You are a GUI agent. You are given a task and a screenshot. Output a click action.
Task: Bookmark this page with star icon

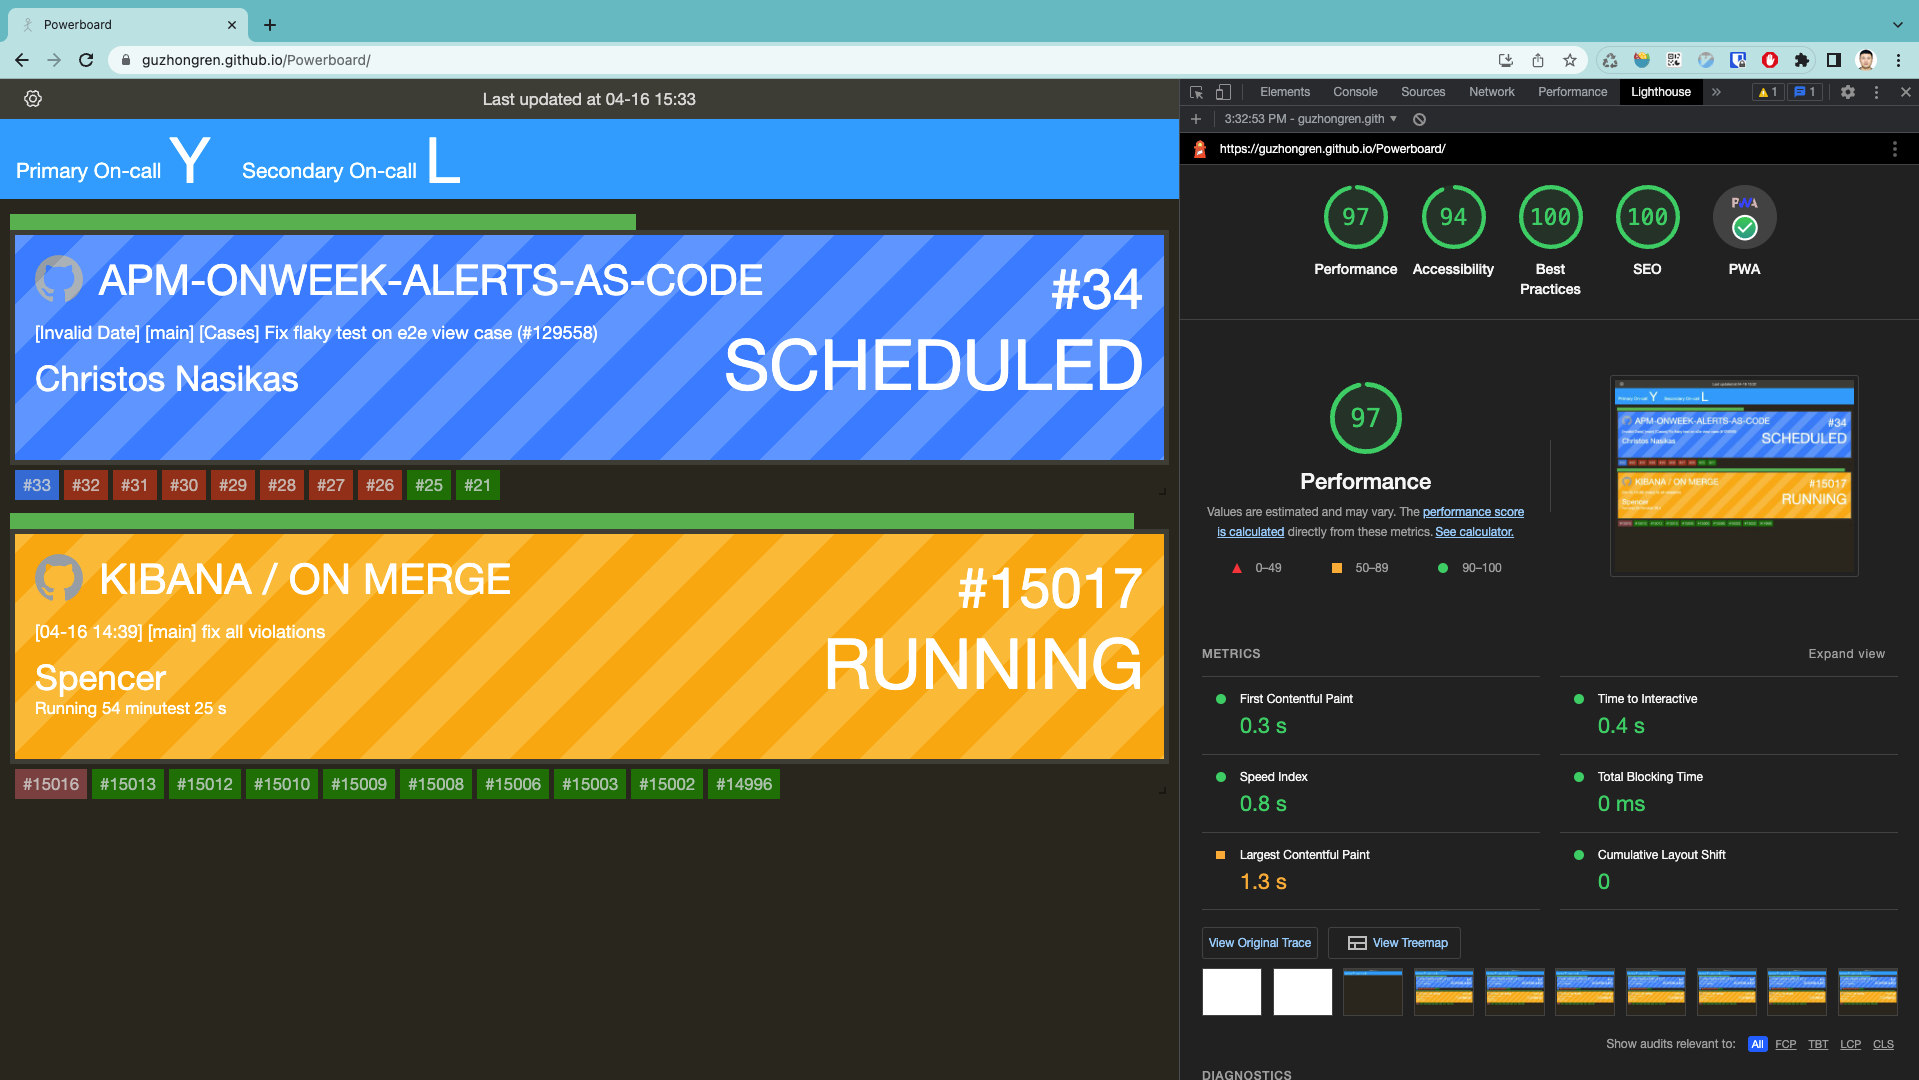1570,60
